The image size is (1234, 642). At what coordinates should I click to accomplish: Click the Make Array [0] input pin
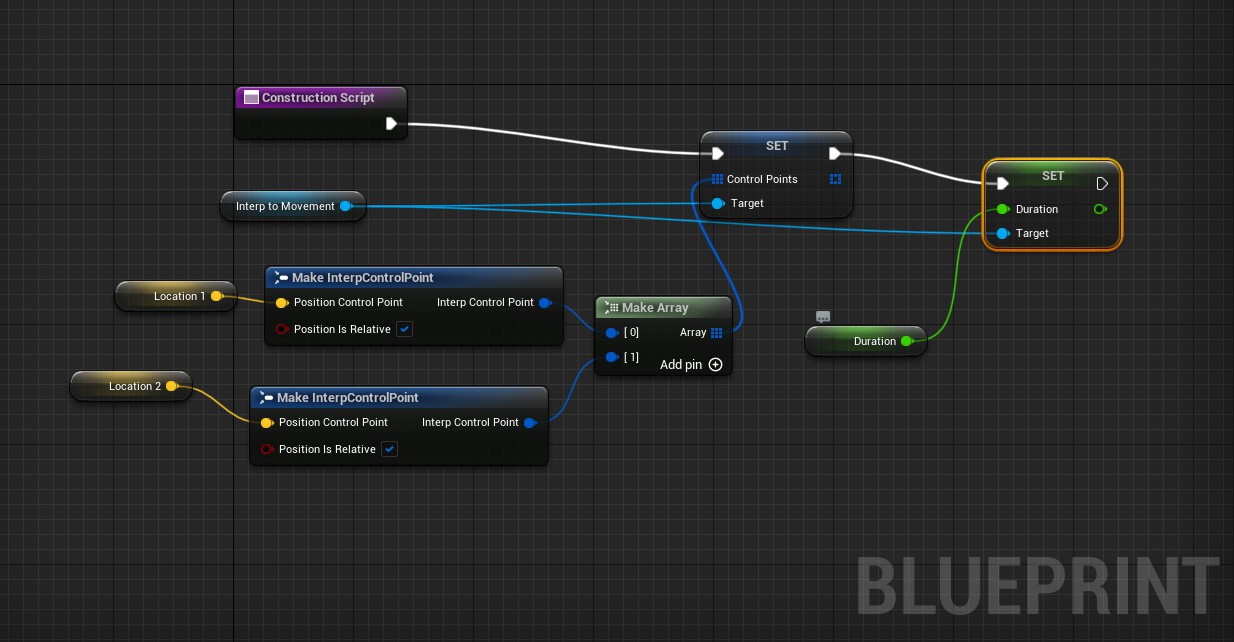click(612, 333)
